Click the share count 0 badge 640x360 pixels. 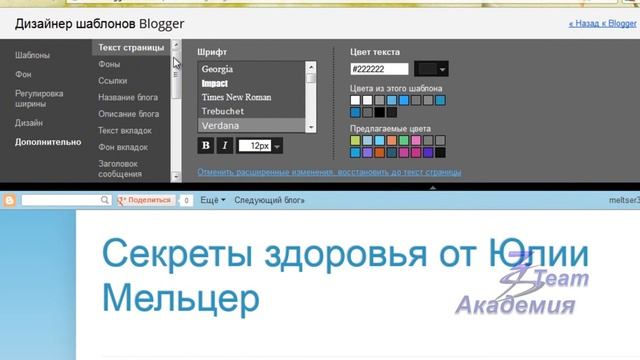point(186,200)
